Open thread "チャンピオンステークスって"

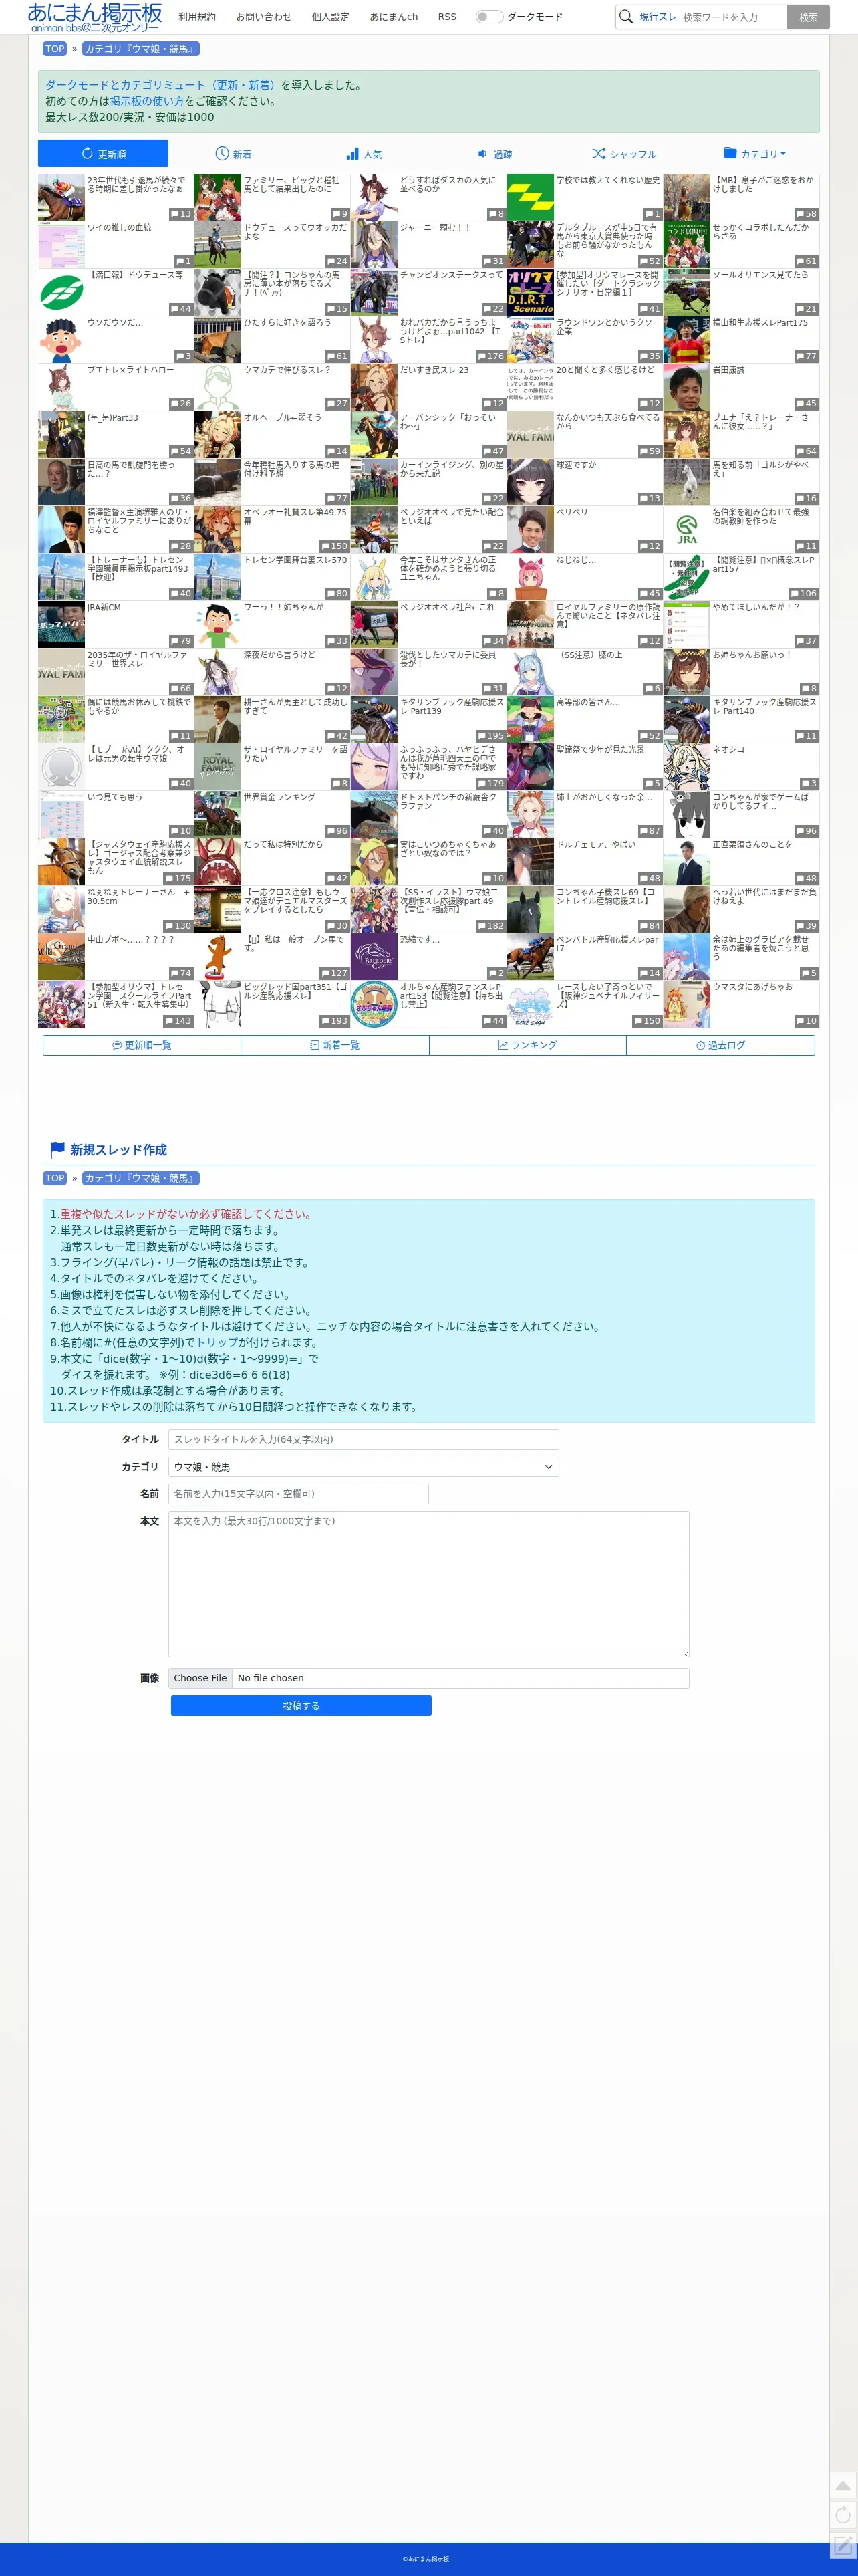point(451,275)
